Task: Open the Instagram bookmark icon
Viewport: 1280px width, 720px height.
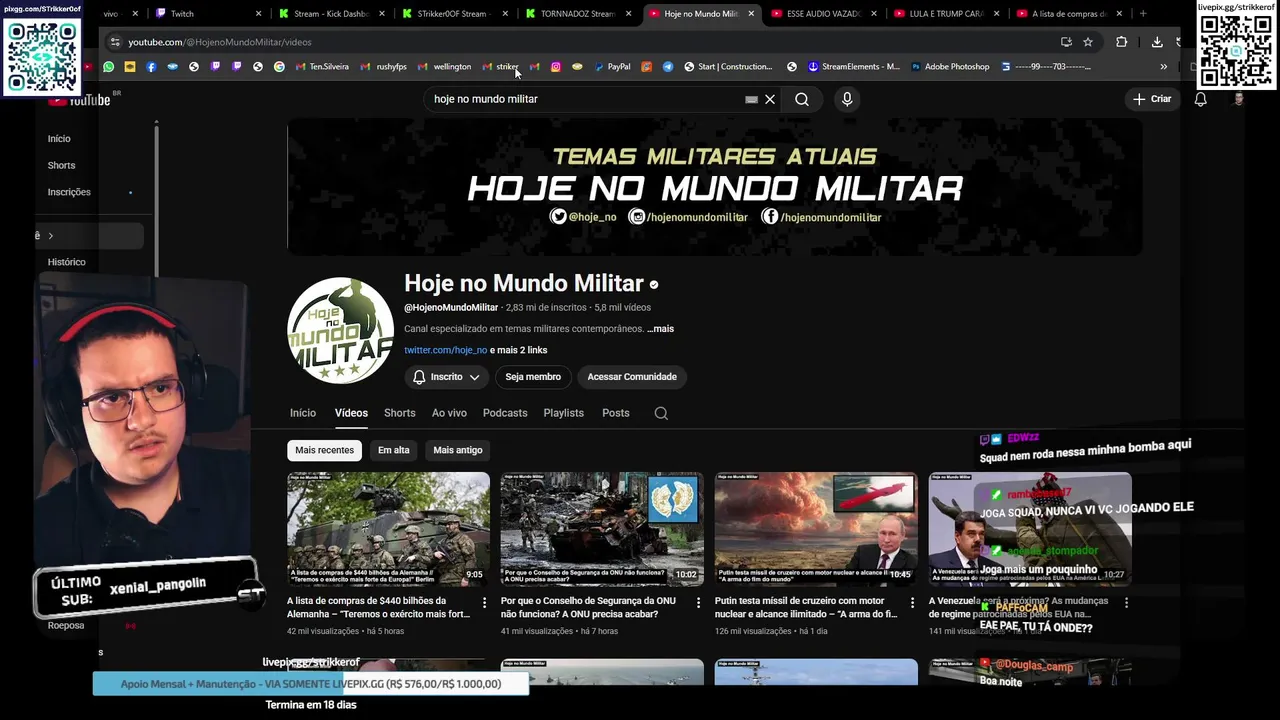Action: pyautogui.click(x=556, y=67)
